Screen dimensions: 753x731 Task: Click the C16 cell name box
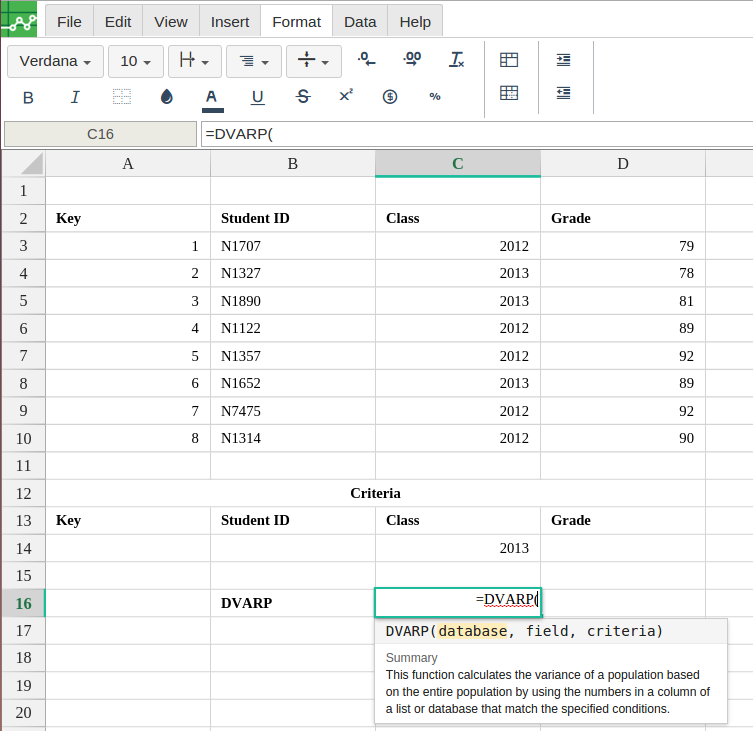[100, 134]
